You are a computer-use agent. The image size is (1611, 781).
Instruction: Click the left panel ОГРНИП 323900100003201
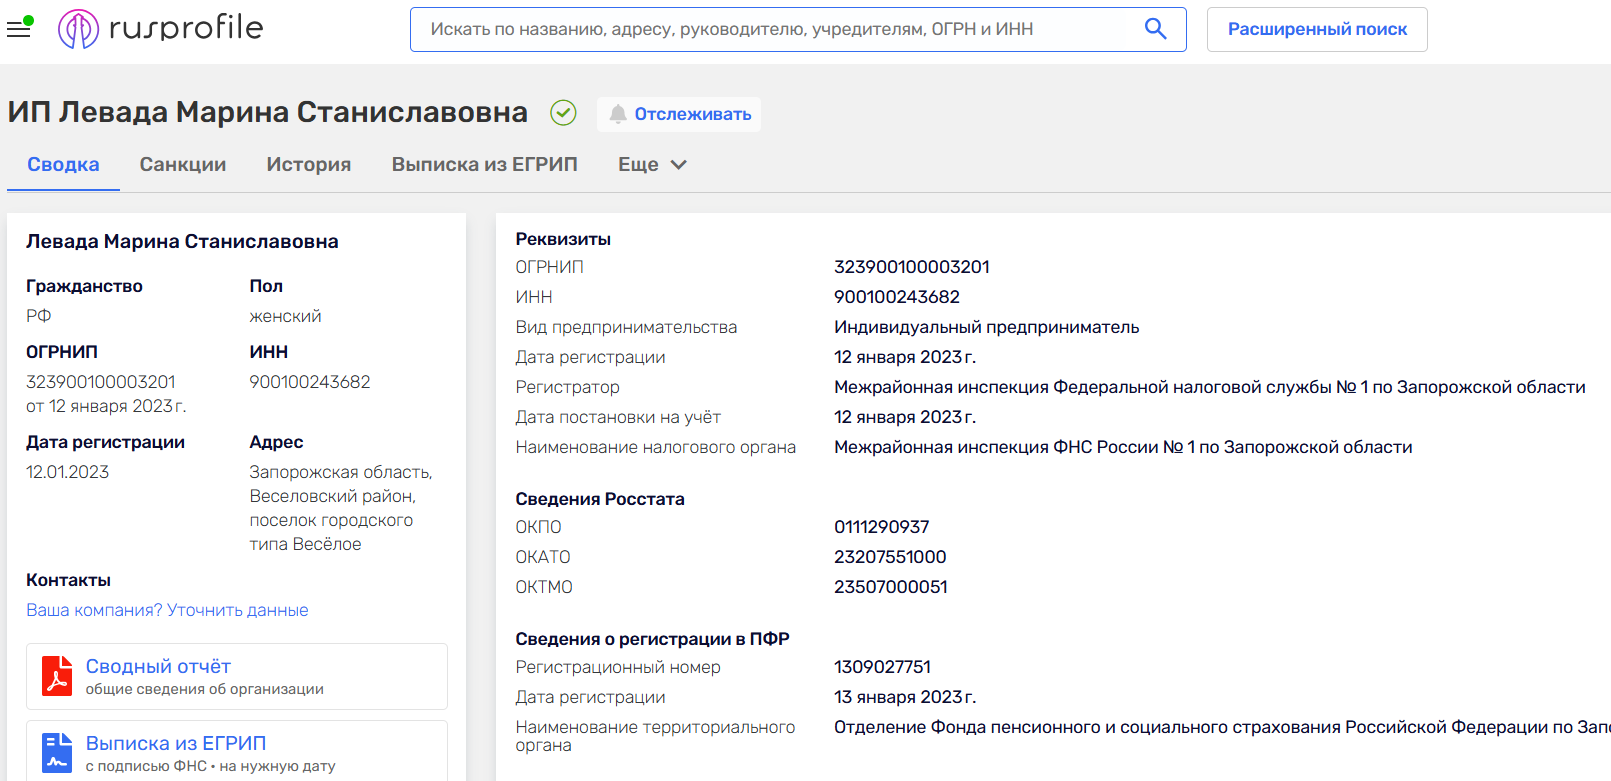pos(101,382)
